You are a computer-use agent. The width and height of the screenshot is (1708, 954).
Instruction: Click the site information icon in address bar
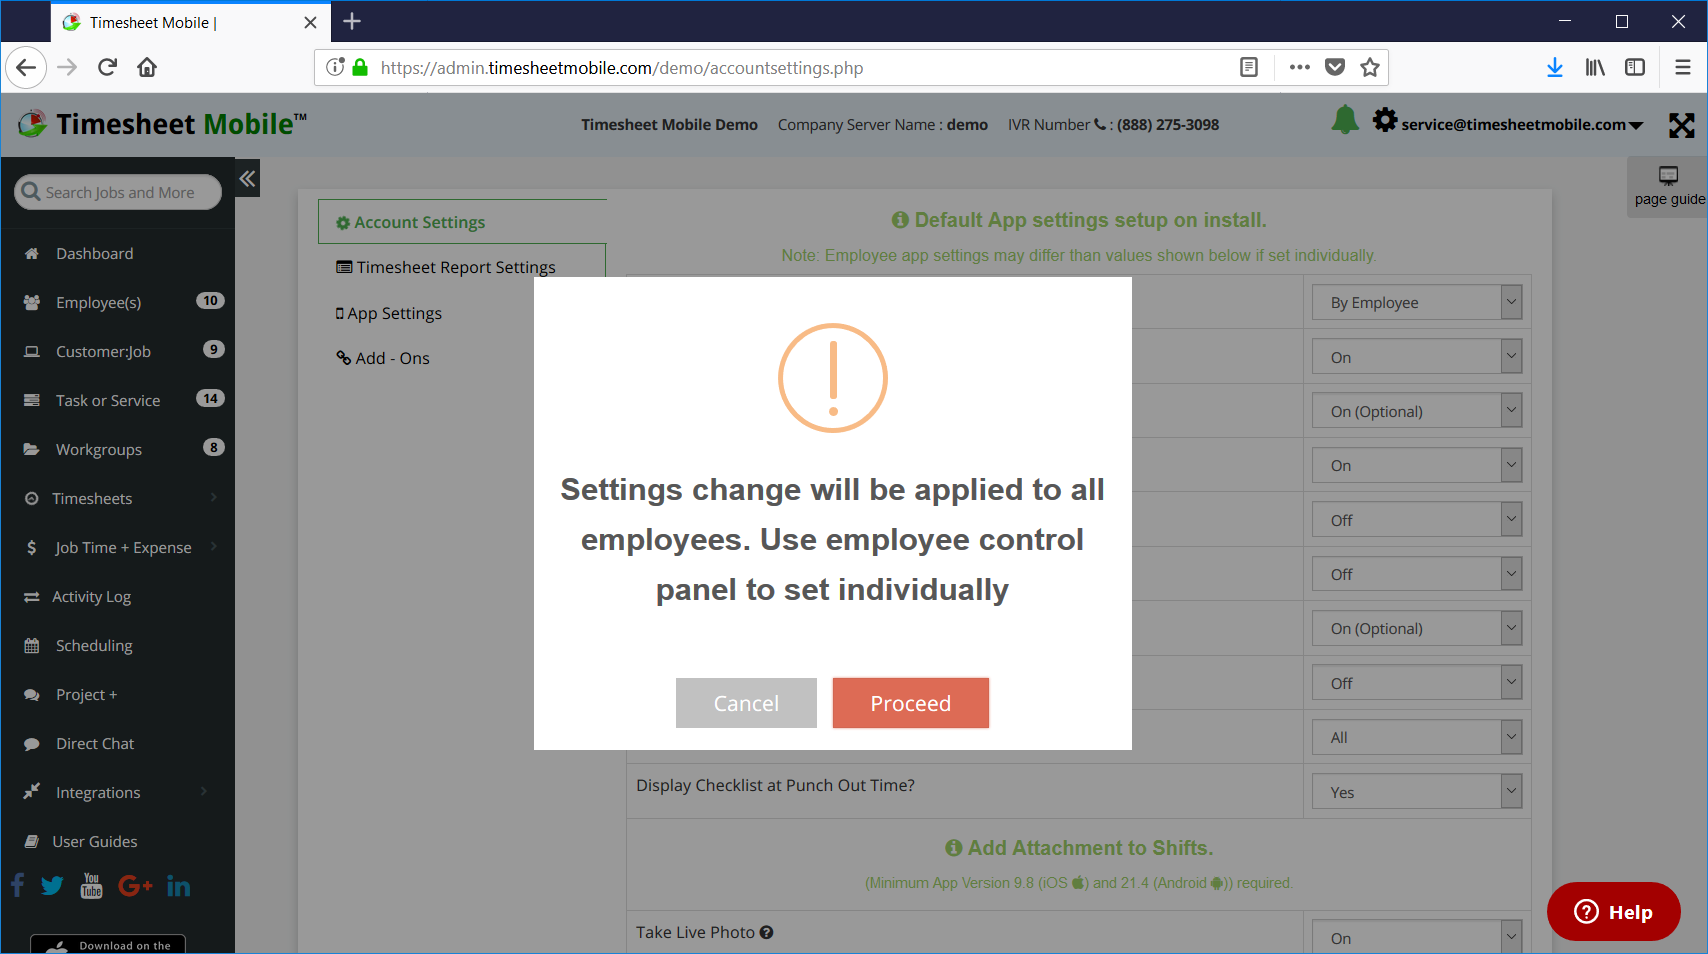tap(335, 67)
